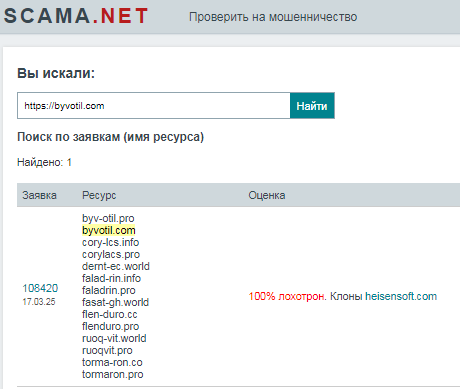Select the tagline 'Проверить на мошенничество'
The image size is (460, 389).
click(x=273, y=17)
